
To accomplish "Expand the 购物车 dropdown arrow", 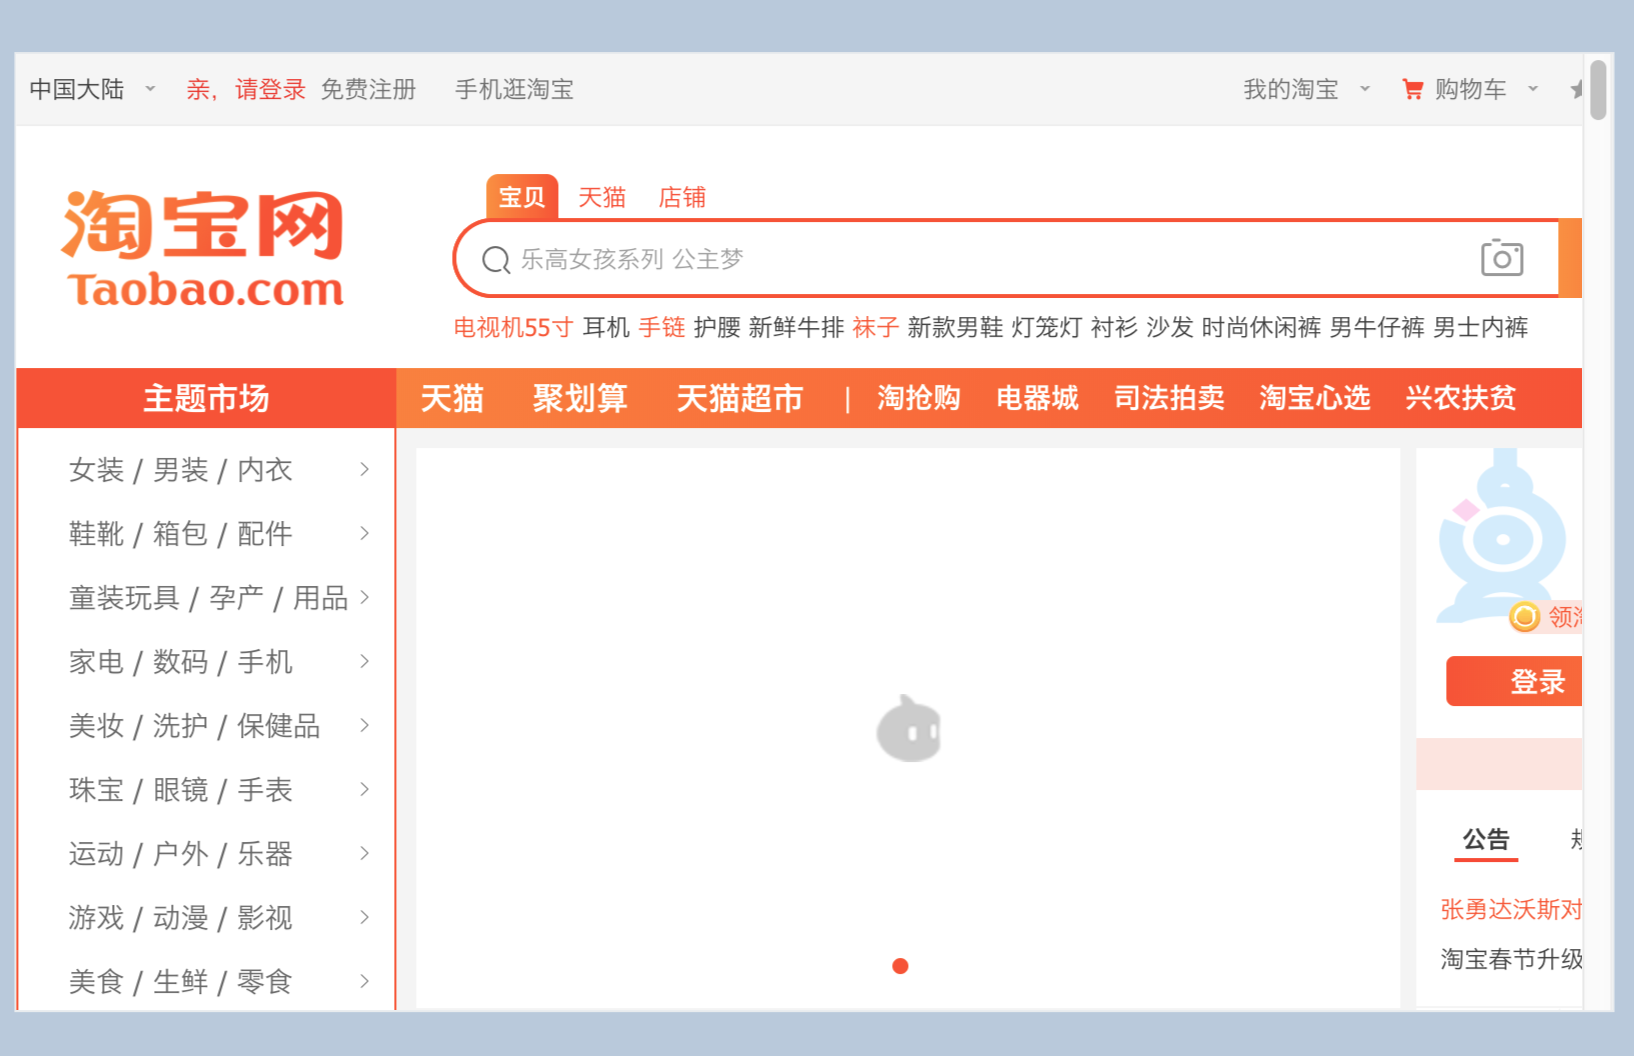I will 1532,90.
